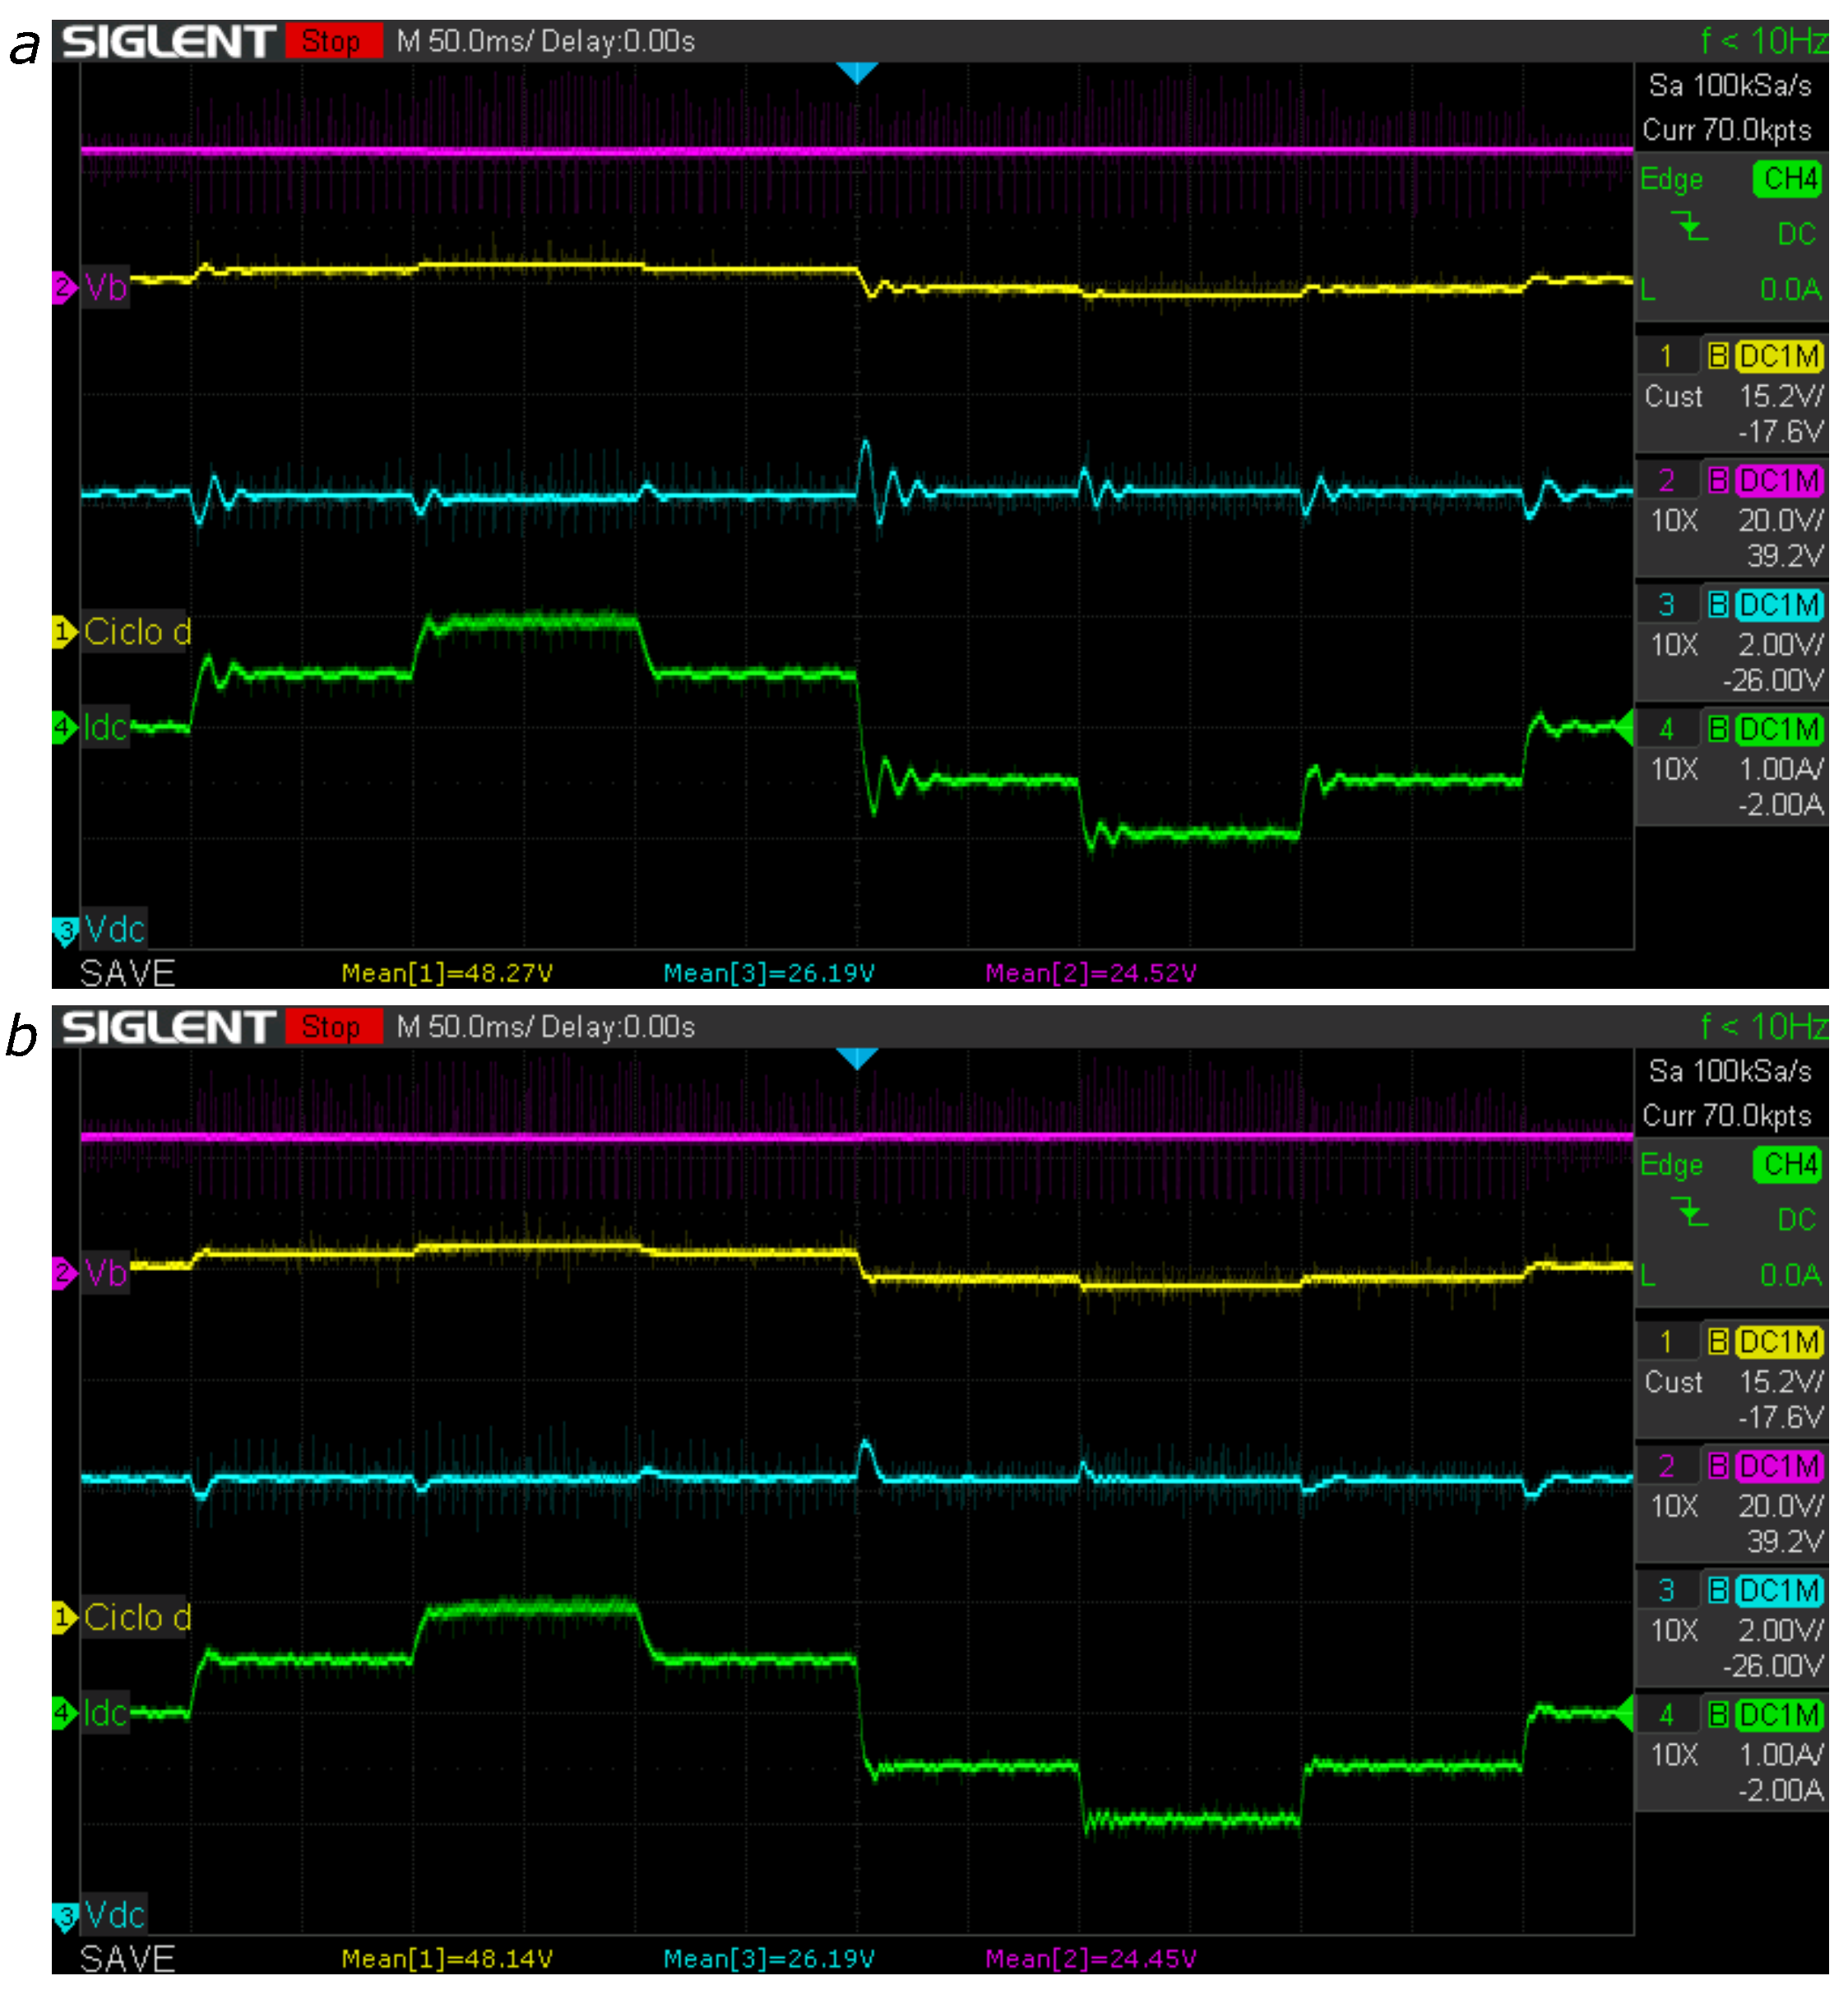The image size is (1848, 1999).
Task: Open the channel 3 settings box in panel b
Action: 1732,1628
